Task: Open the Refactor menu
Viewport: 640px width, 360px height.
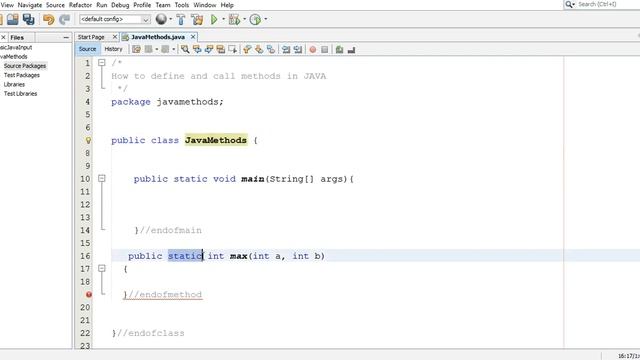Action: [80, 5]
